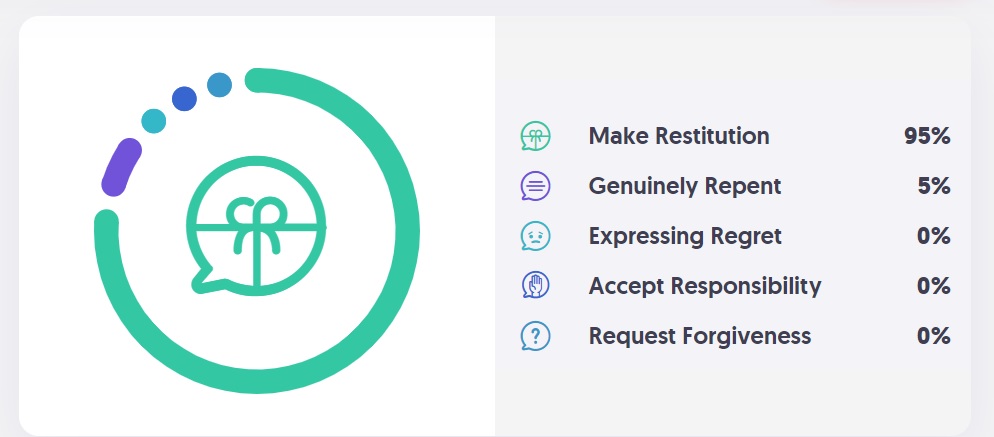Screen dimensions: 994x437
Task: Click the sad face Expressing Regret icon
Action: pyautogui.click(x=536, y=236)
